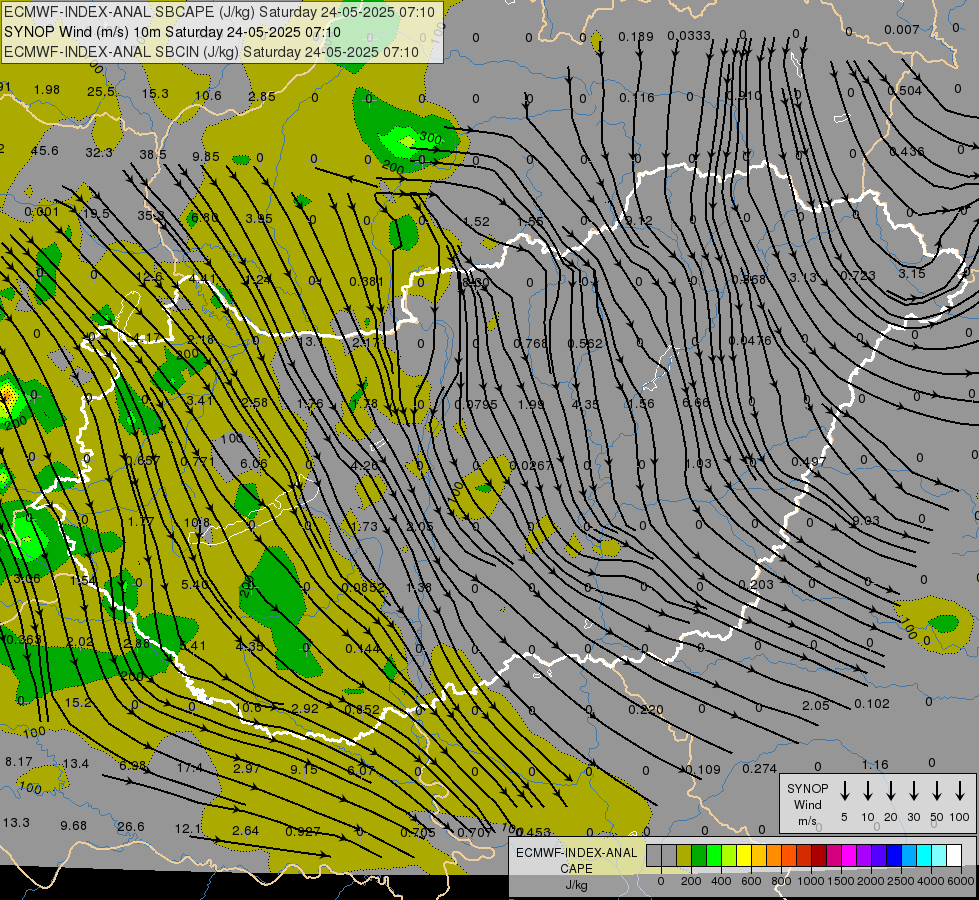Click the map value 0.274
979x900 pixels.
tap(759, 769)
